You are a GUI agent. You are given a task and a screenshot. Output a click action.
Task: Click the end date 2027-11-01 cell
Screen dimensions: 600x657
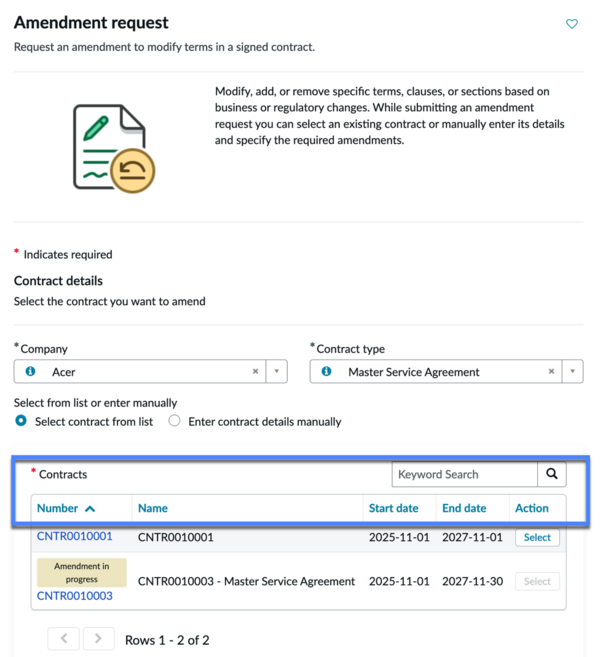[x=472, y=537]
